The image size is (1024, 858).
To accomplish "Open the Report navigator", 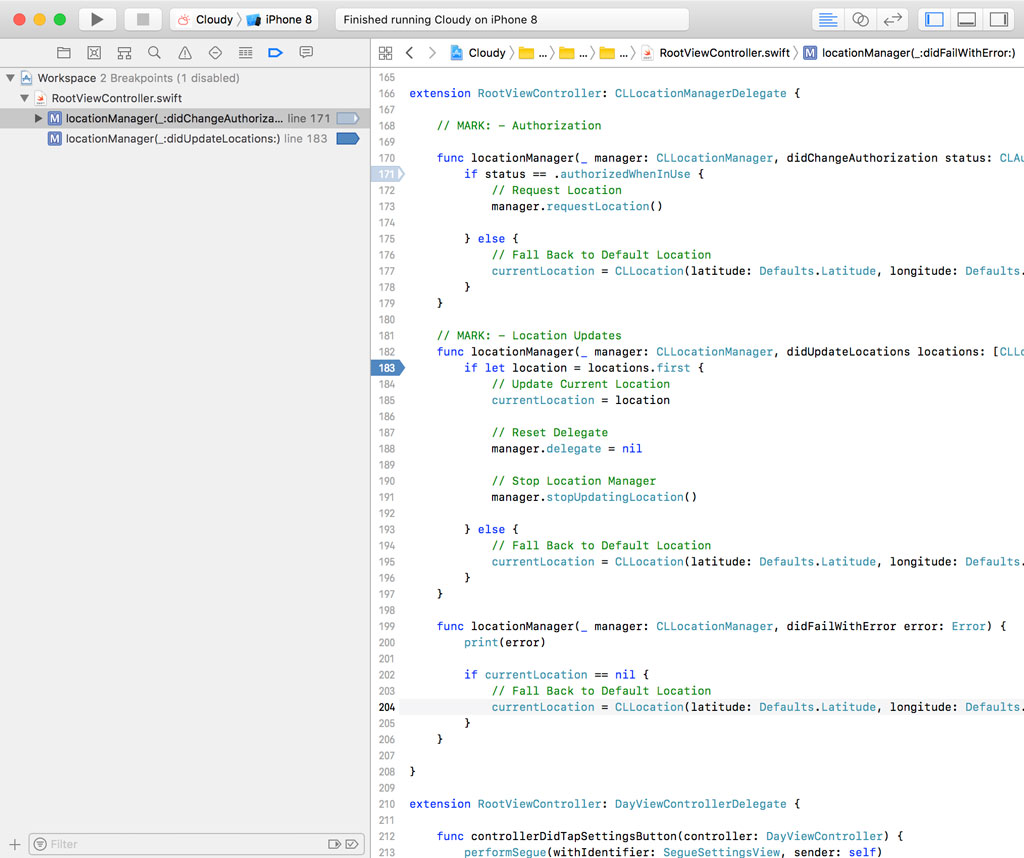I will coord(306,52).
